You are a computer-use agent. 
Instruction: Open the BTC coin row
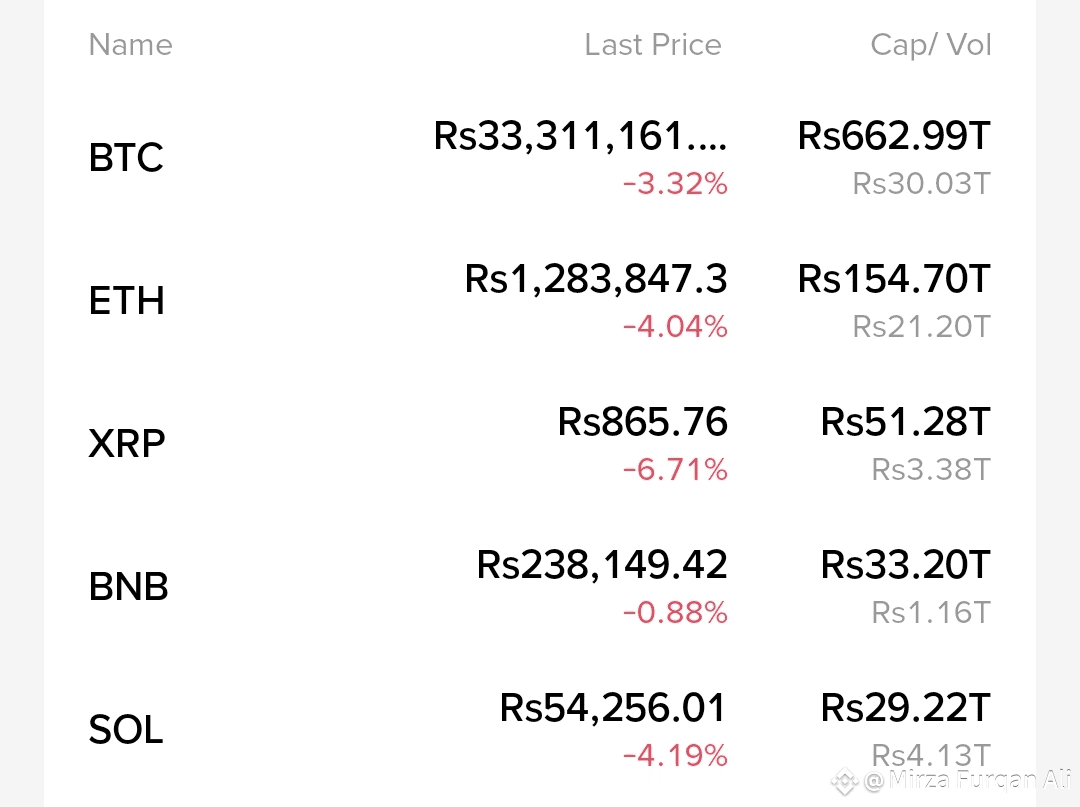pyautogui.click(x=540, y=158)
